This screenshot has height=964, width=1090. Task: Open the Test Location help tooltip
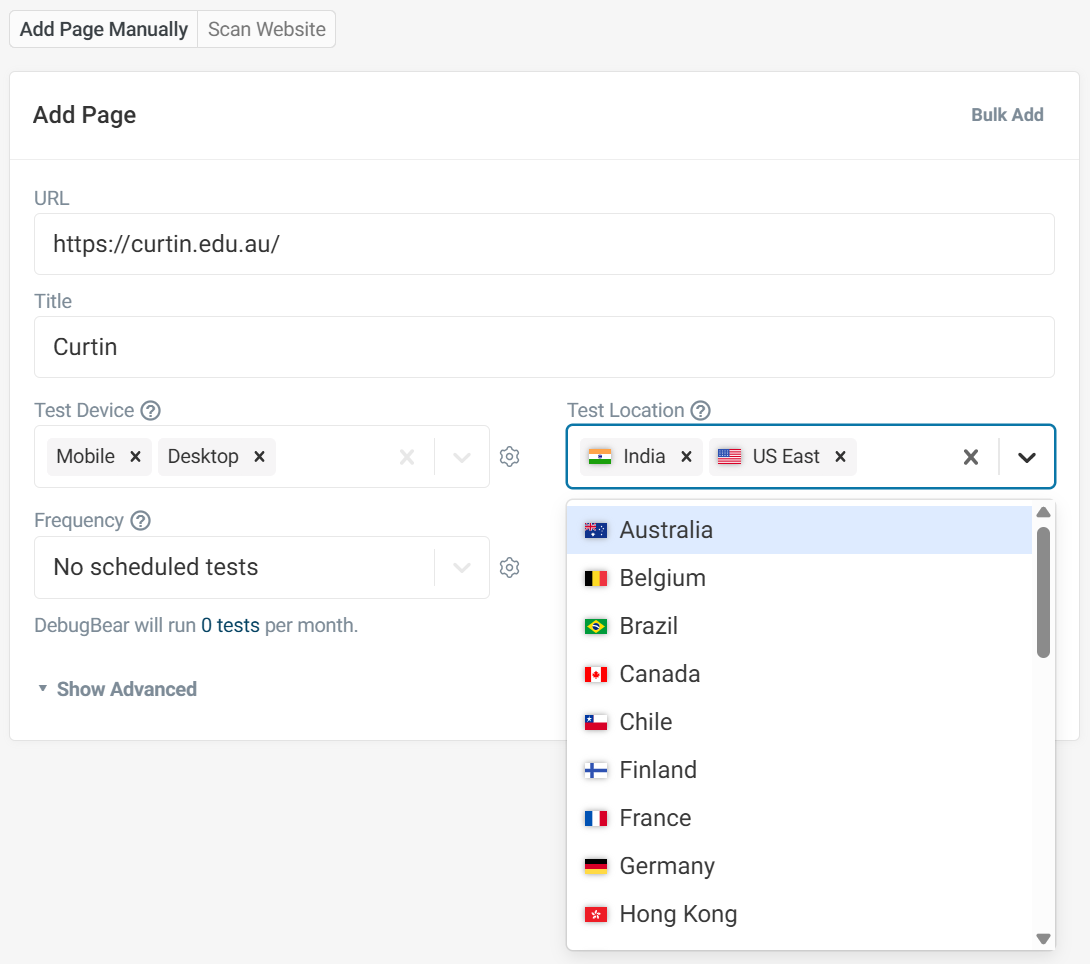point(700,410)
